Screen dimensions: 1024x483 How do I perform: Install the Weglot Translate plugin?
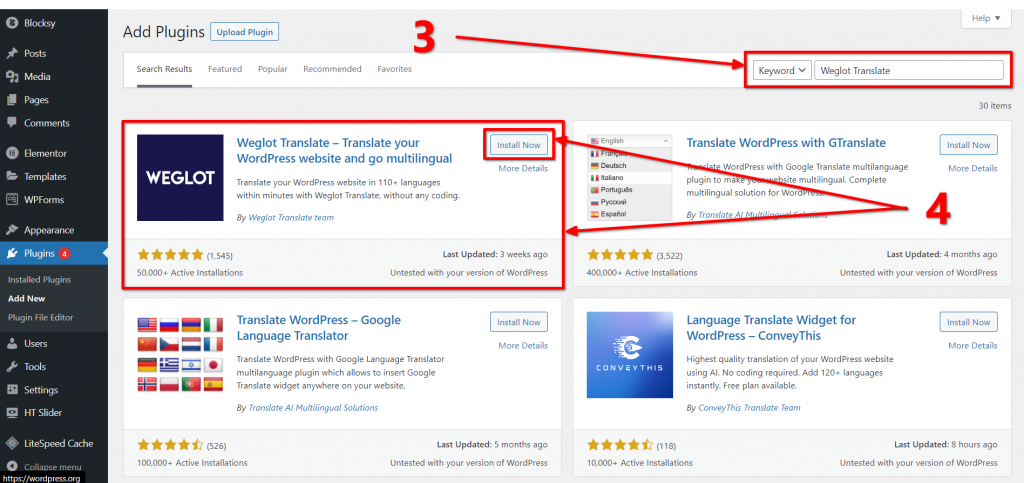(x=519, y=145)
